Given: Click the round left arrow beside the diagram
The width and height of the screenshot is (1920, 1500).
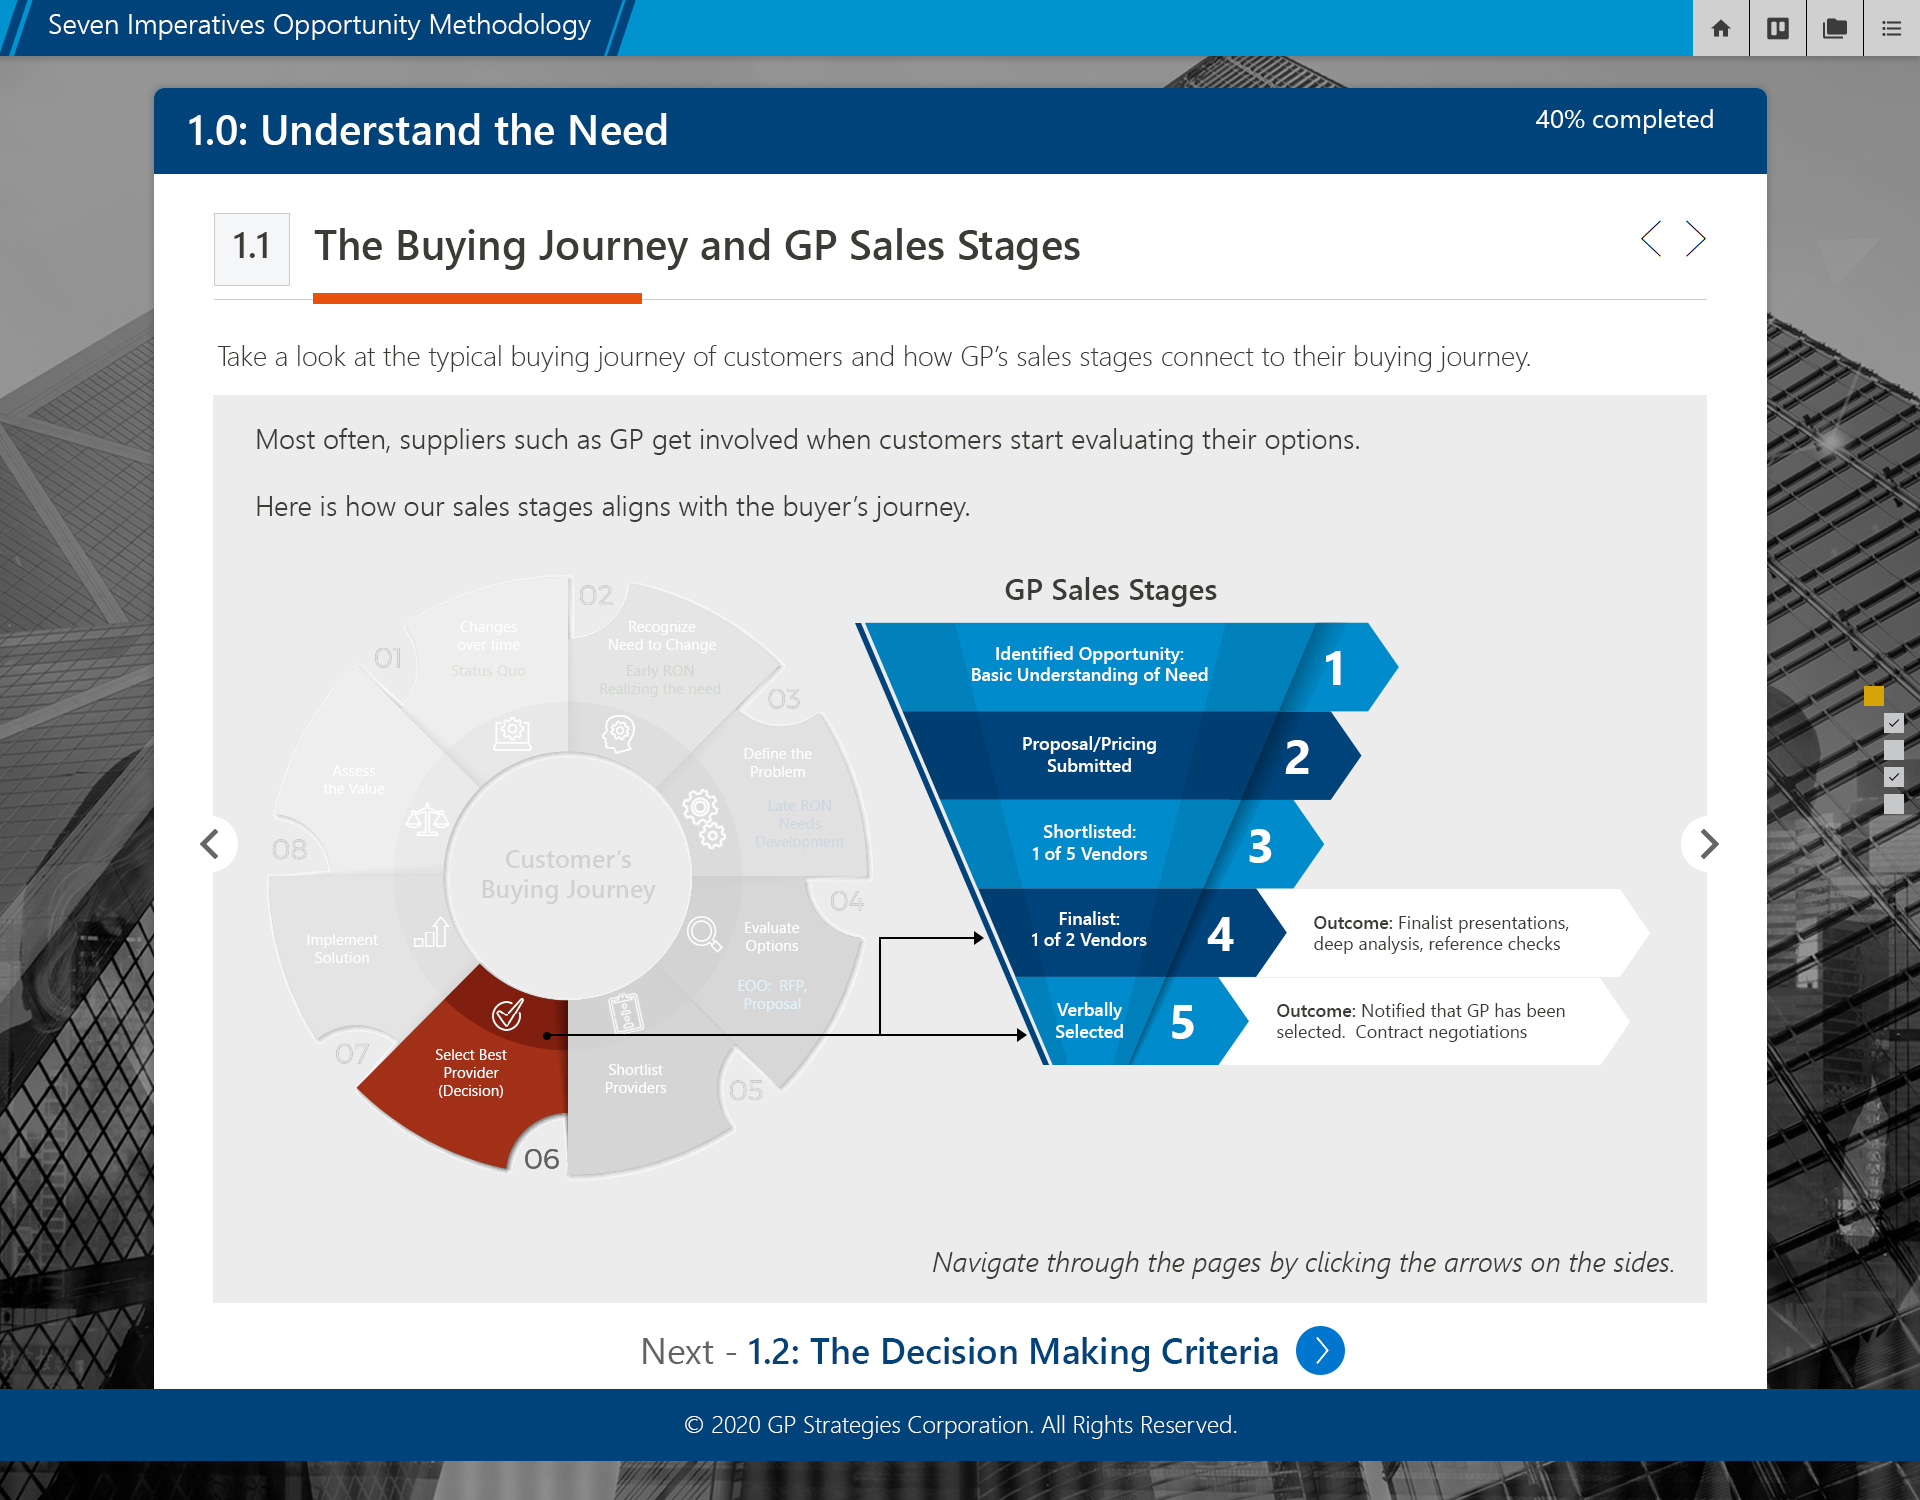Looking at the screenshot, I should coord(211,844).
